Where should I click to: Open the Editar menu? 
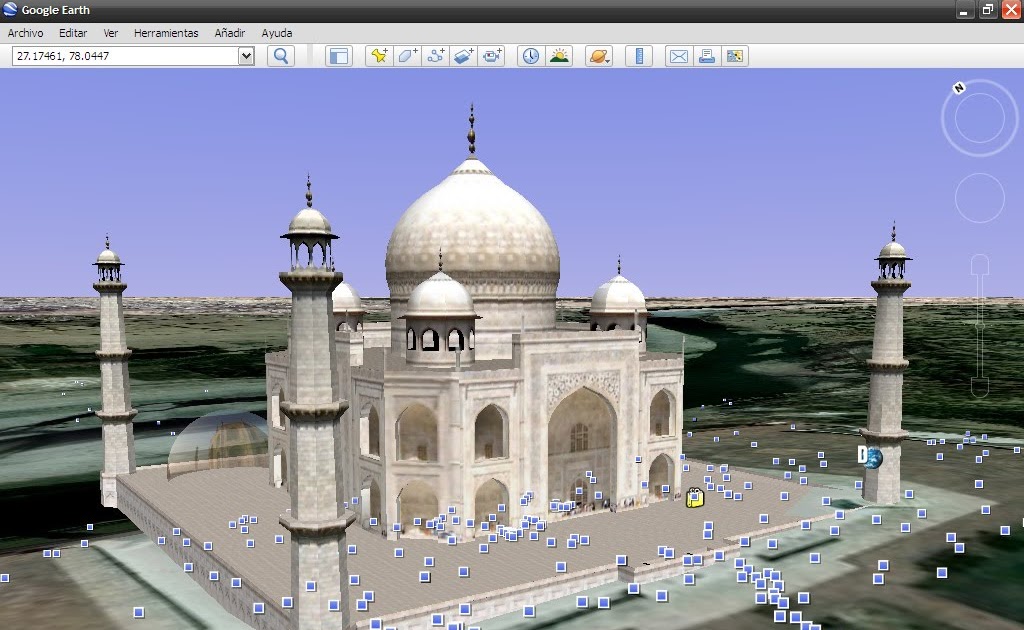point(73,33)
